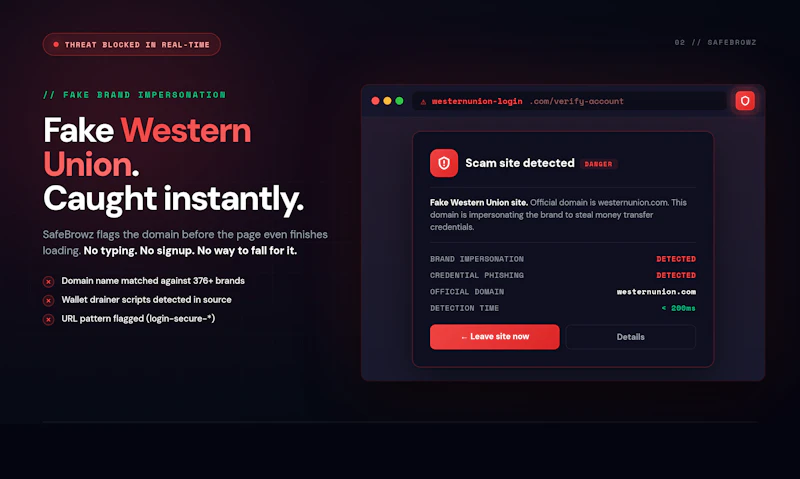Click the green maximize dot of browser window

point(399,101)
